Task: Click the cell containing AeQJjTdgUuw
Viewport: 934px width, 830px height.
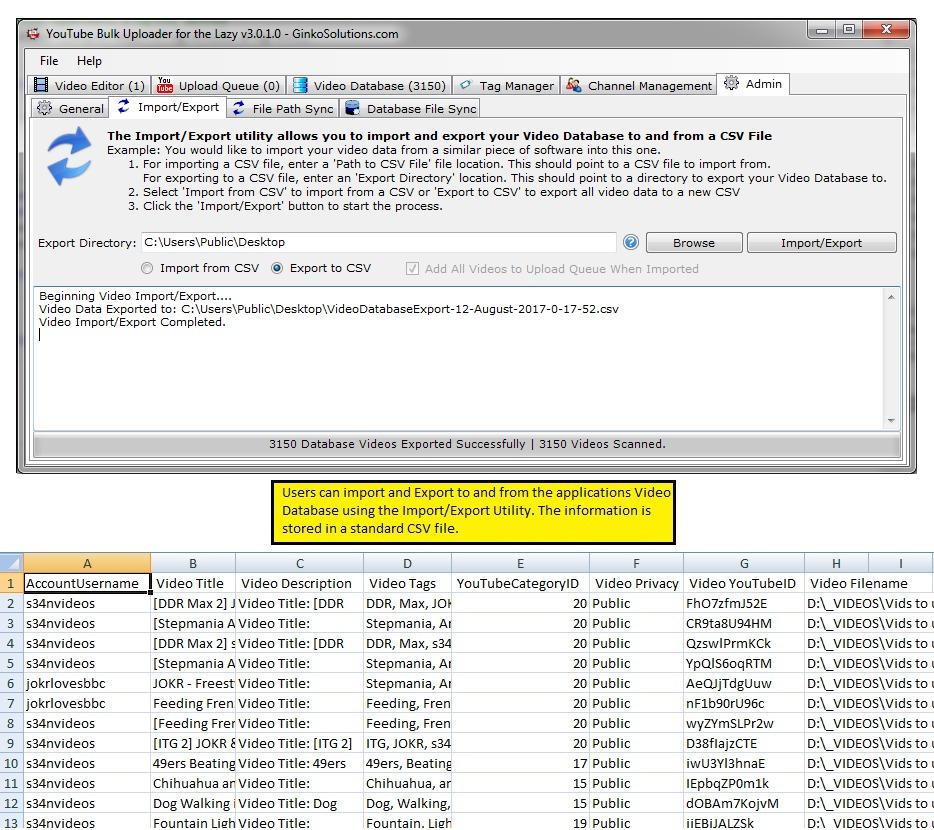Action: tap(744, 683)
